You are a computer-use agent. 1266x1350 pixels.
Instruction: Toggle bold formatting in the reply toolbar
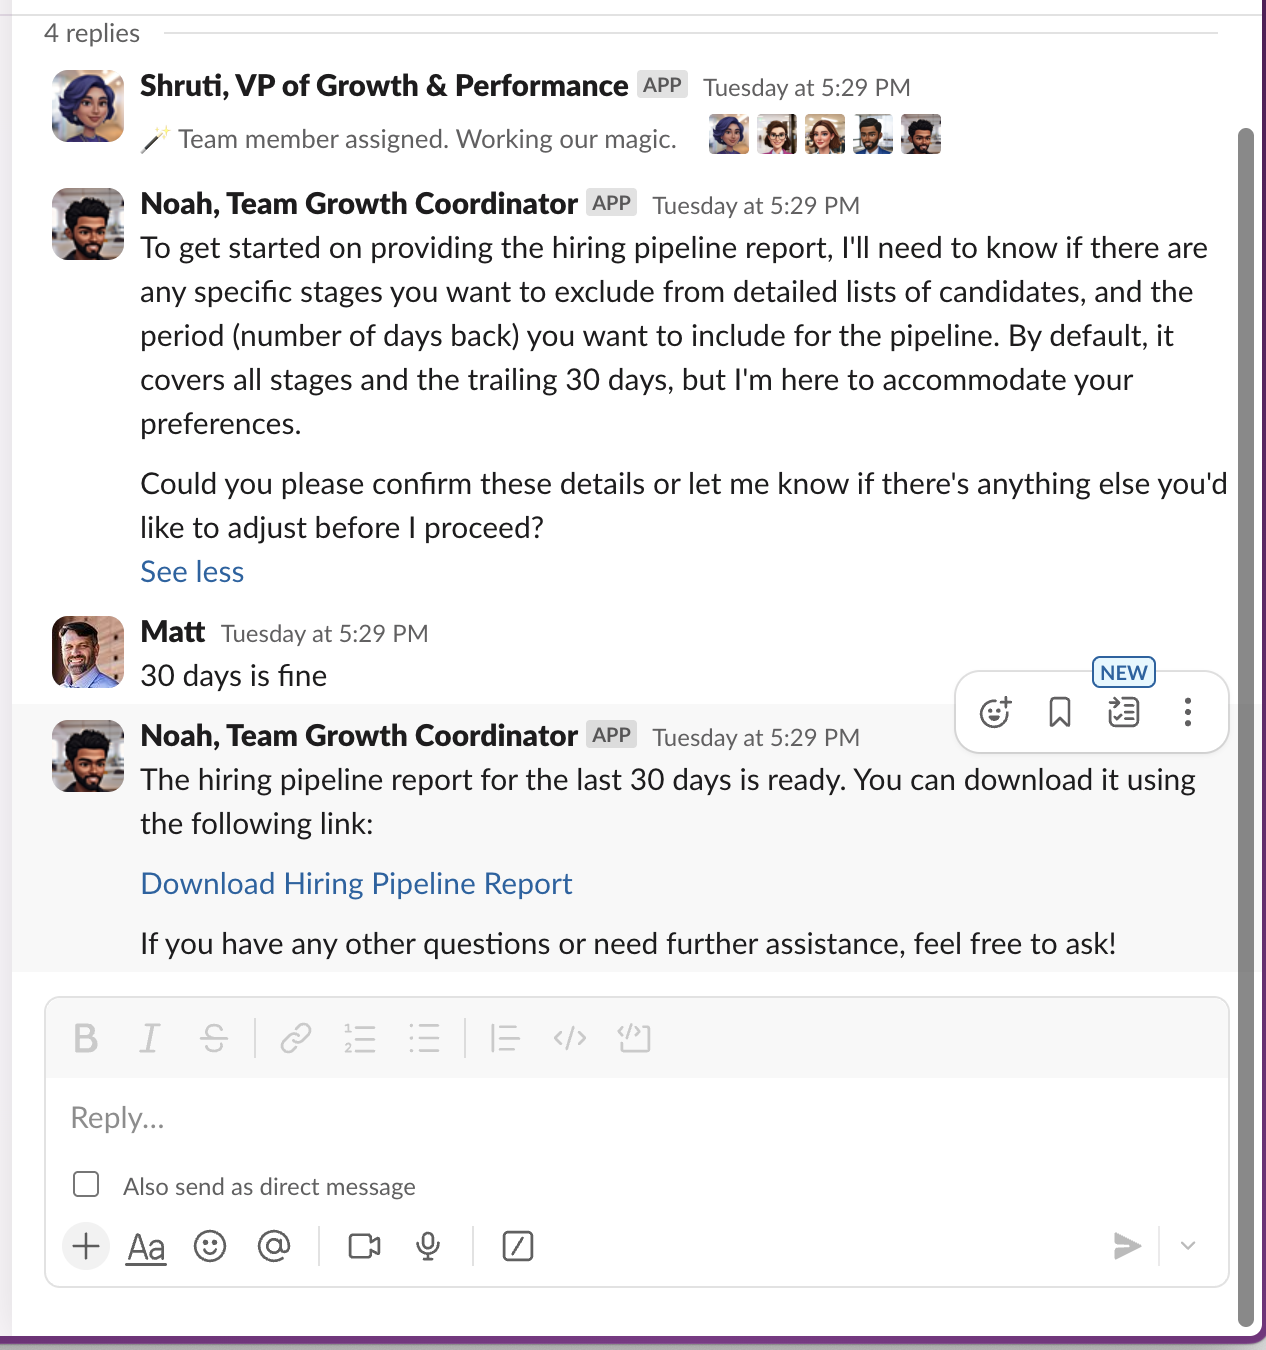85,1038
